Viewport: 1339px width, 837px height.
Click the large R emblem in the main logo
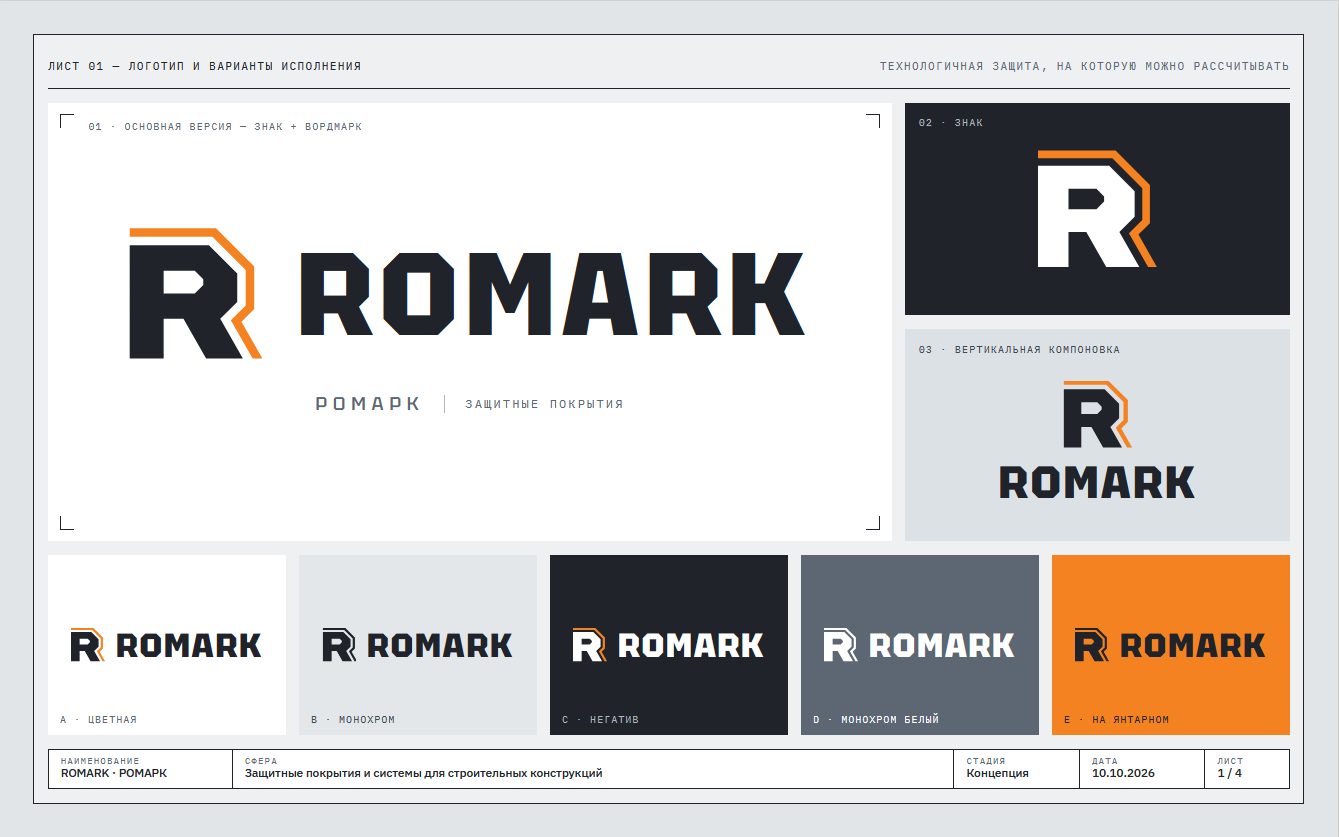195,293
